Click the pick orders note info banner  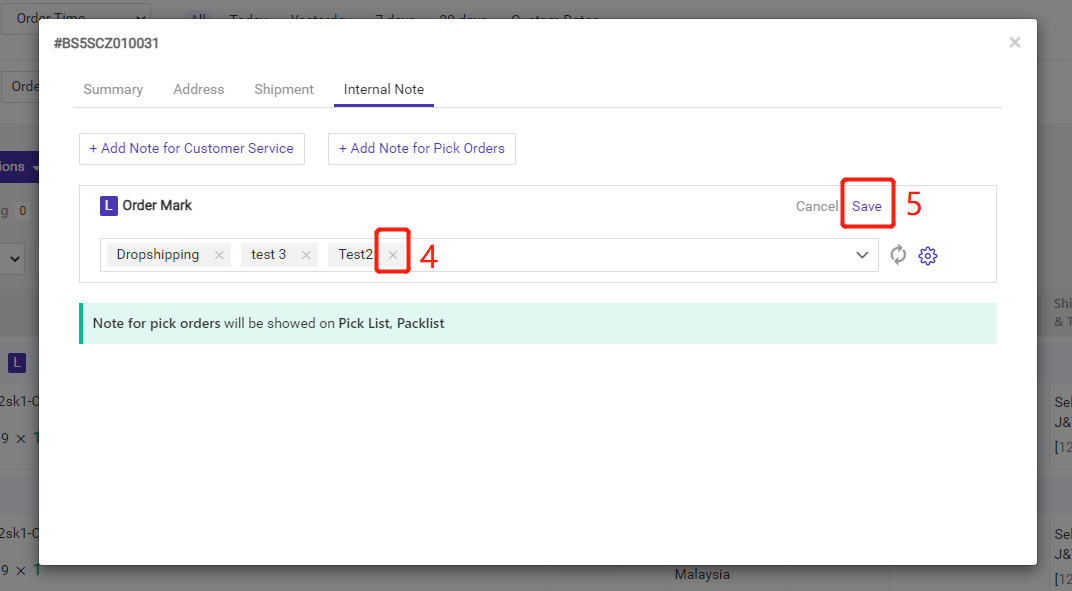(x=538, y=324)
